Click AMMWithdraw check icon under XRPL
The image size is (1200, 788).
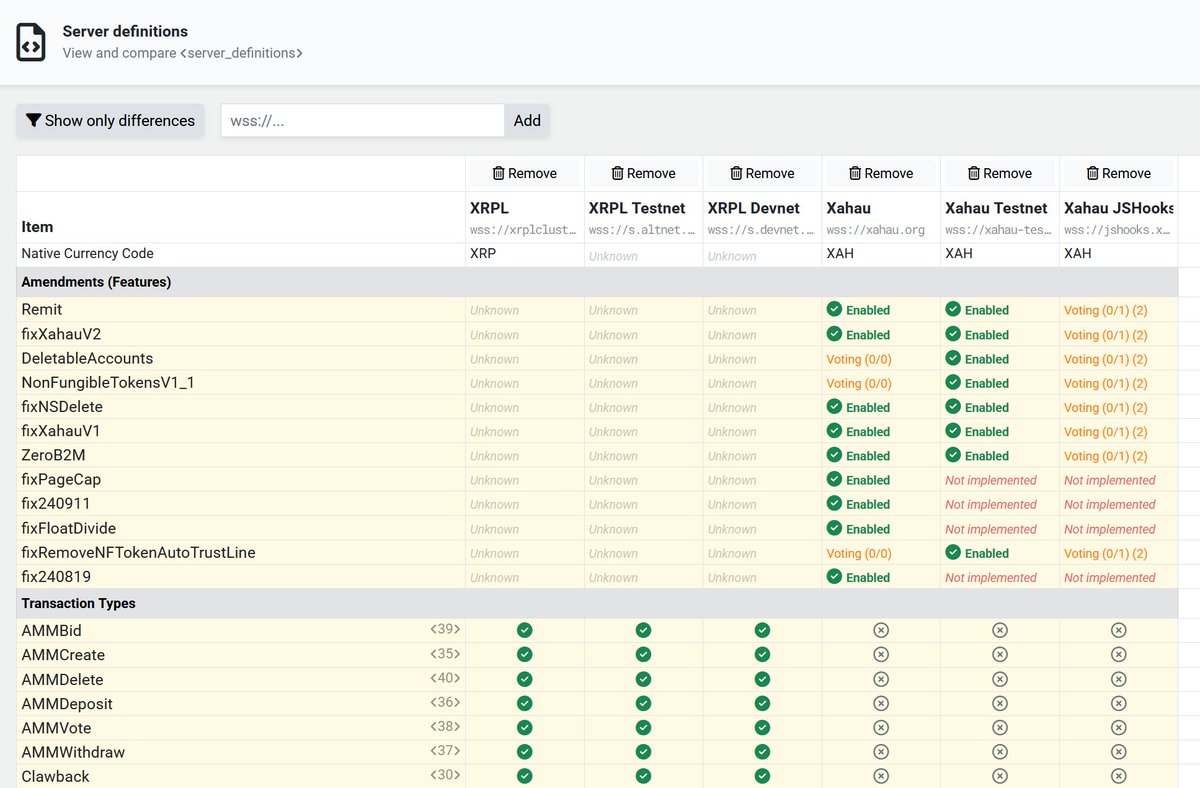pos(524,752)
